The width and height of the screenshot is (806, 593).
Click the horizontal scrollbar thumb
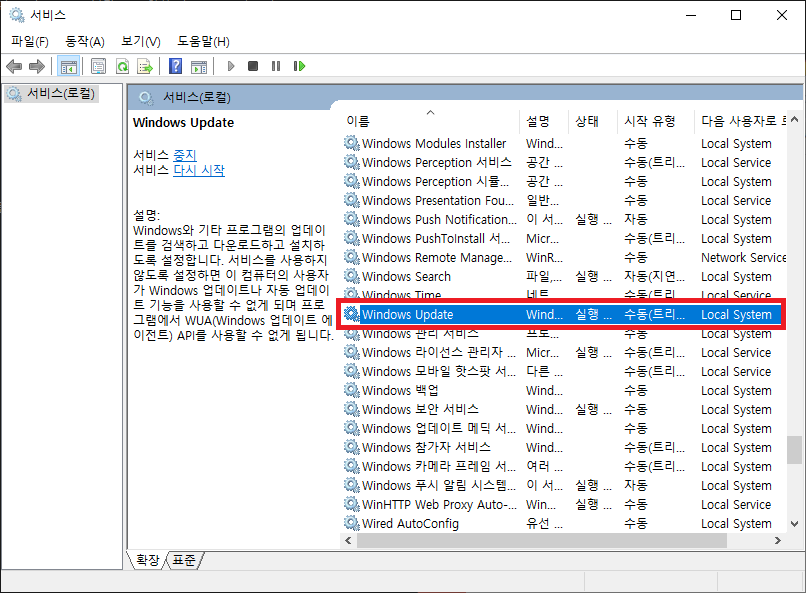pyautogui.click(x=542, y=540)
